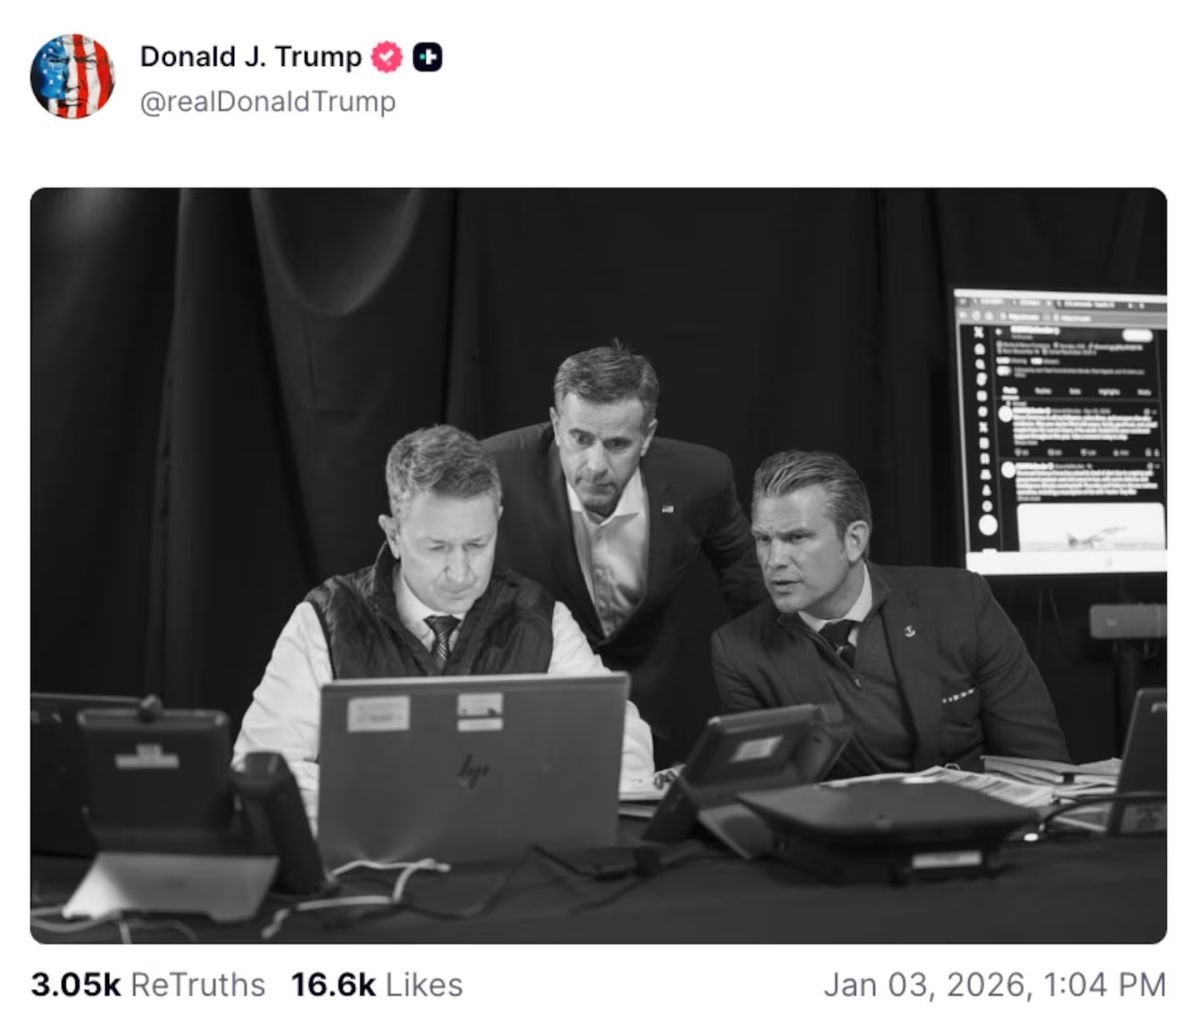Viewport: 1200px width, 1026px height.
Task: Click the black plus badge beside name
Action: [428, 58]
